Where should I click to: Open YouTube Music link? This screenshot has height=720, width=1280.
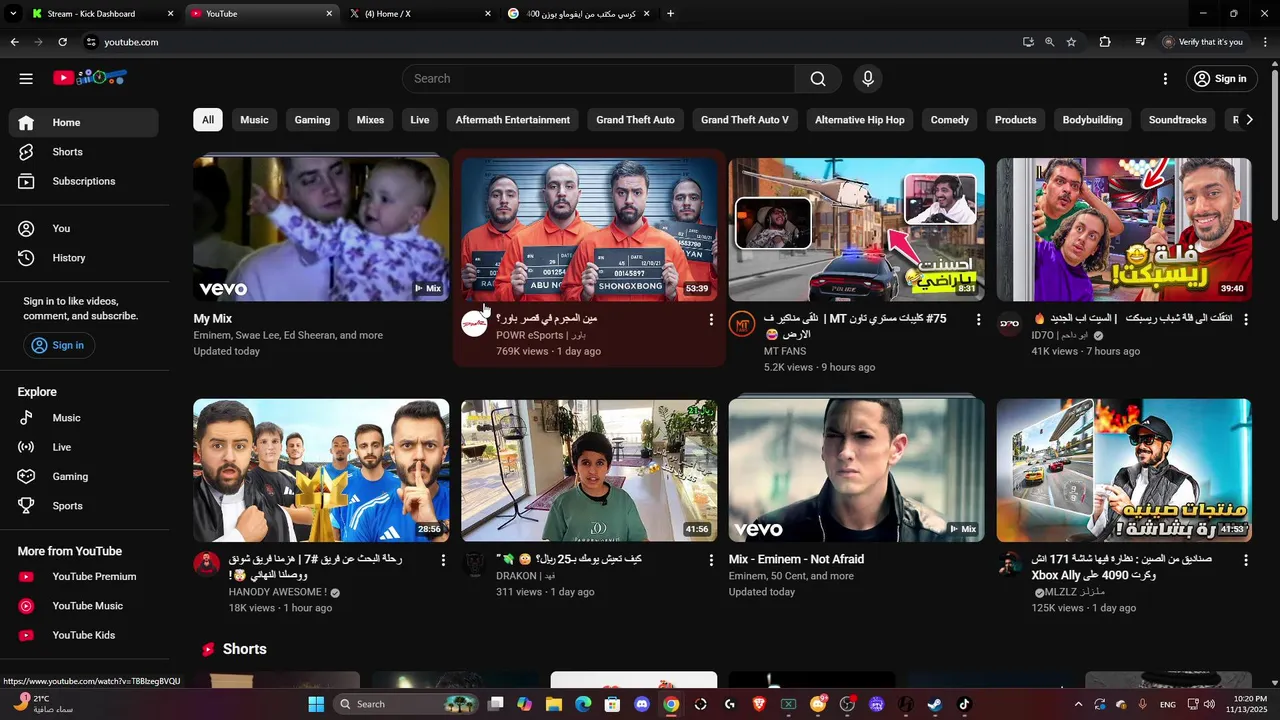pyautogui.click(x=84, y=606)
